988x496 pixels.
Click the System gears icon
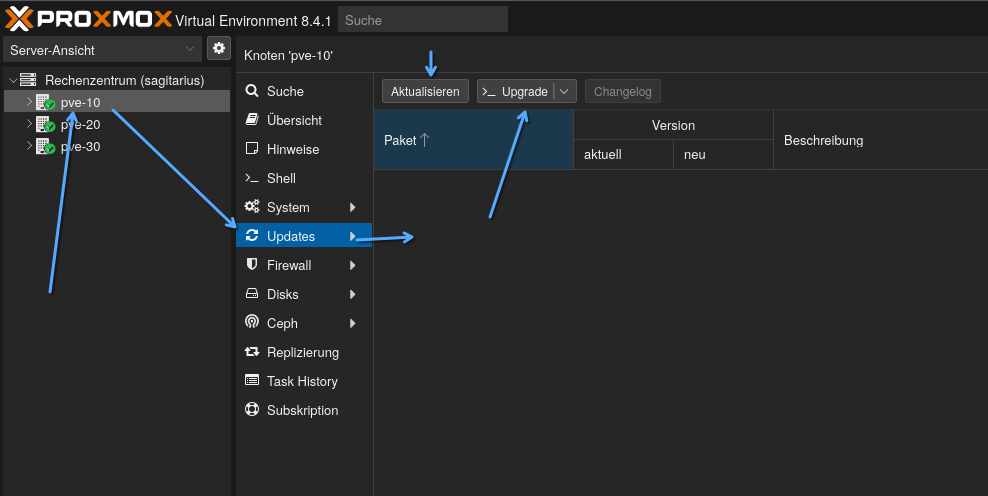pyautogui.click(x=251, y=206)
